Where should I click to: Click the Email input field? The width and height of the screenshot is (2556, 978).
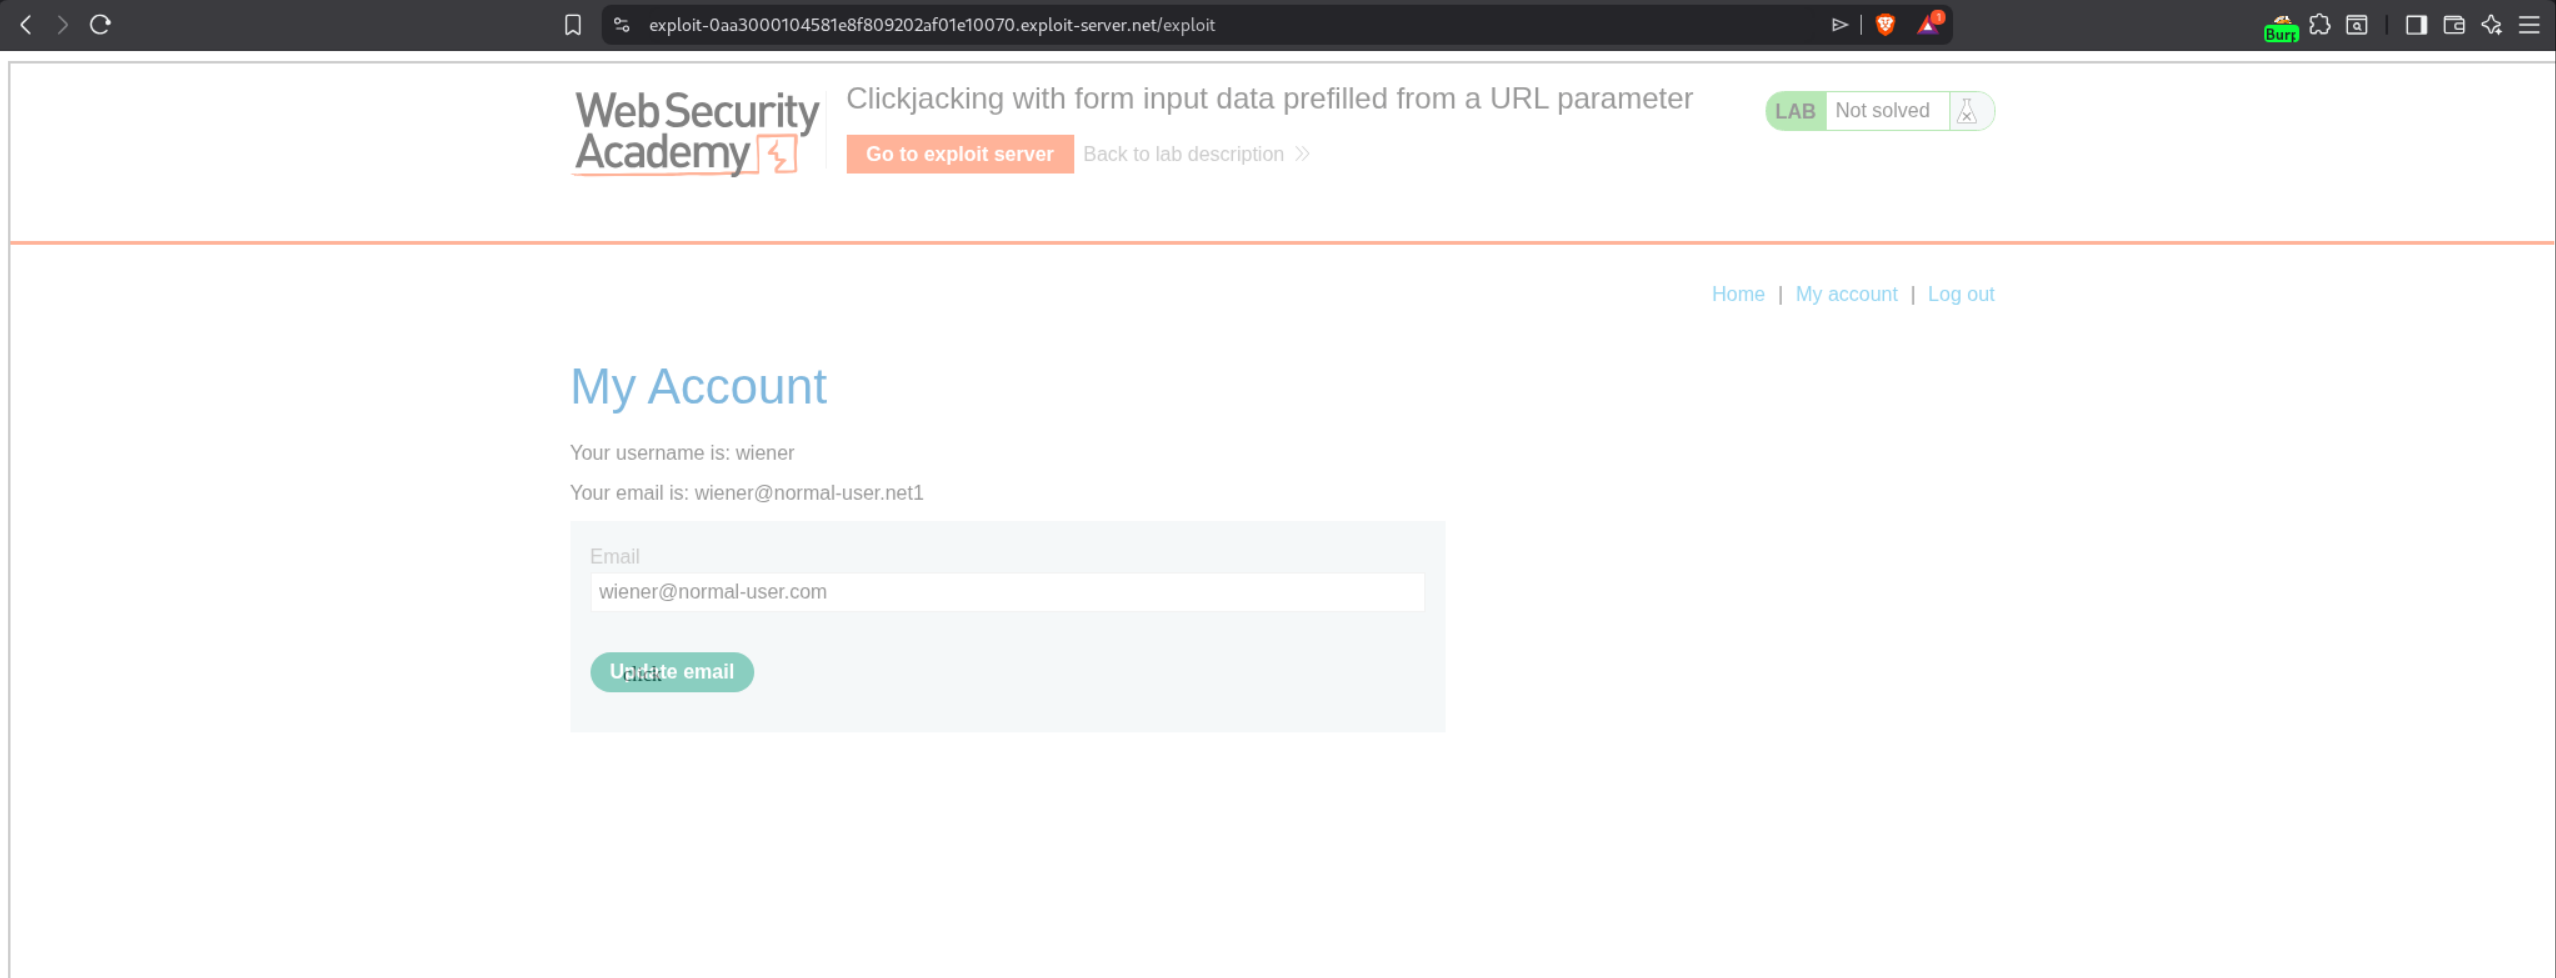point(1006,592)
